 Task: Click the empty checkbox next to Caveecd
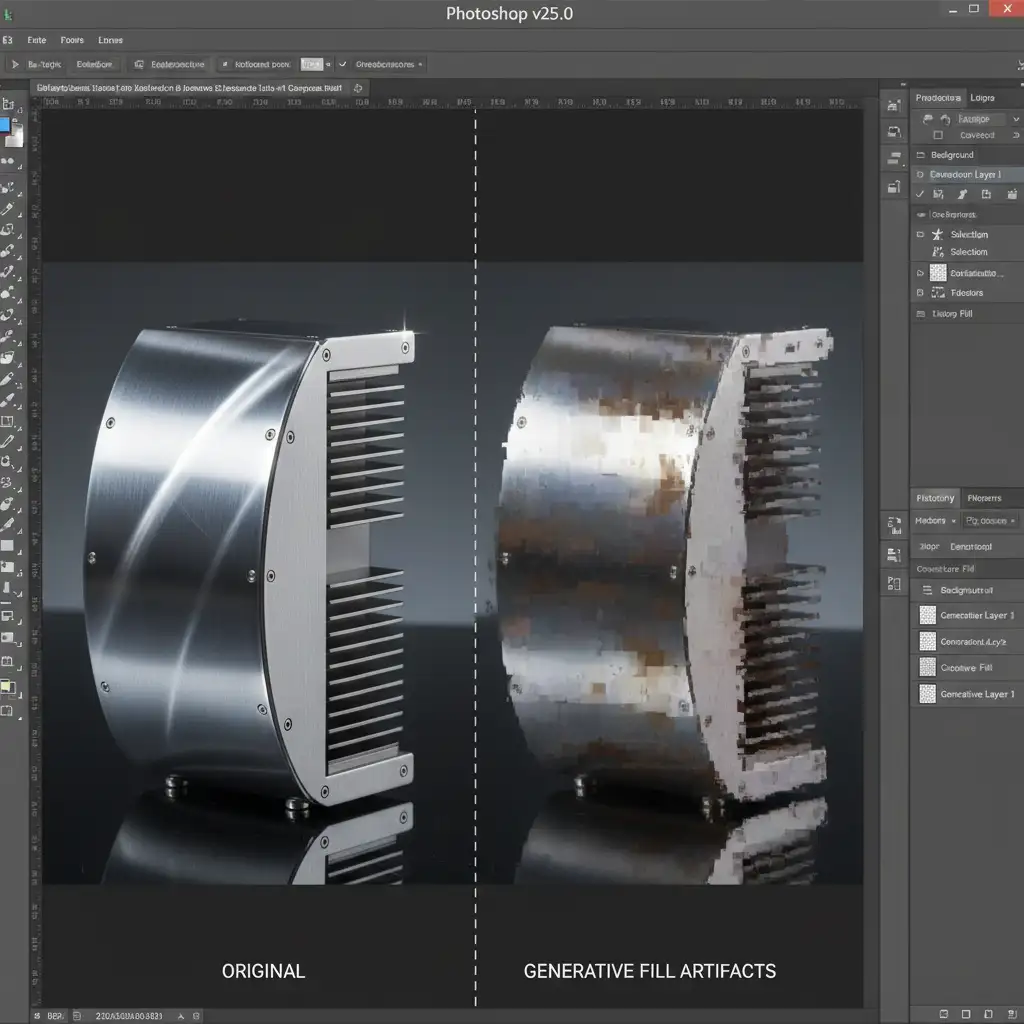tap(937, 135)
